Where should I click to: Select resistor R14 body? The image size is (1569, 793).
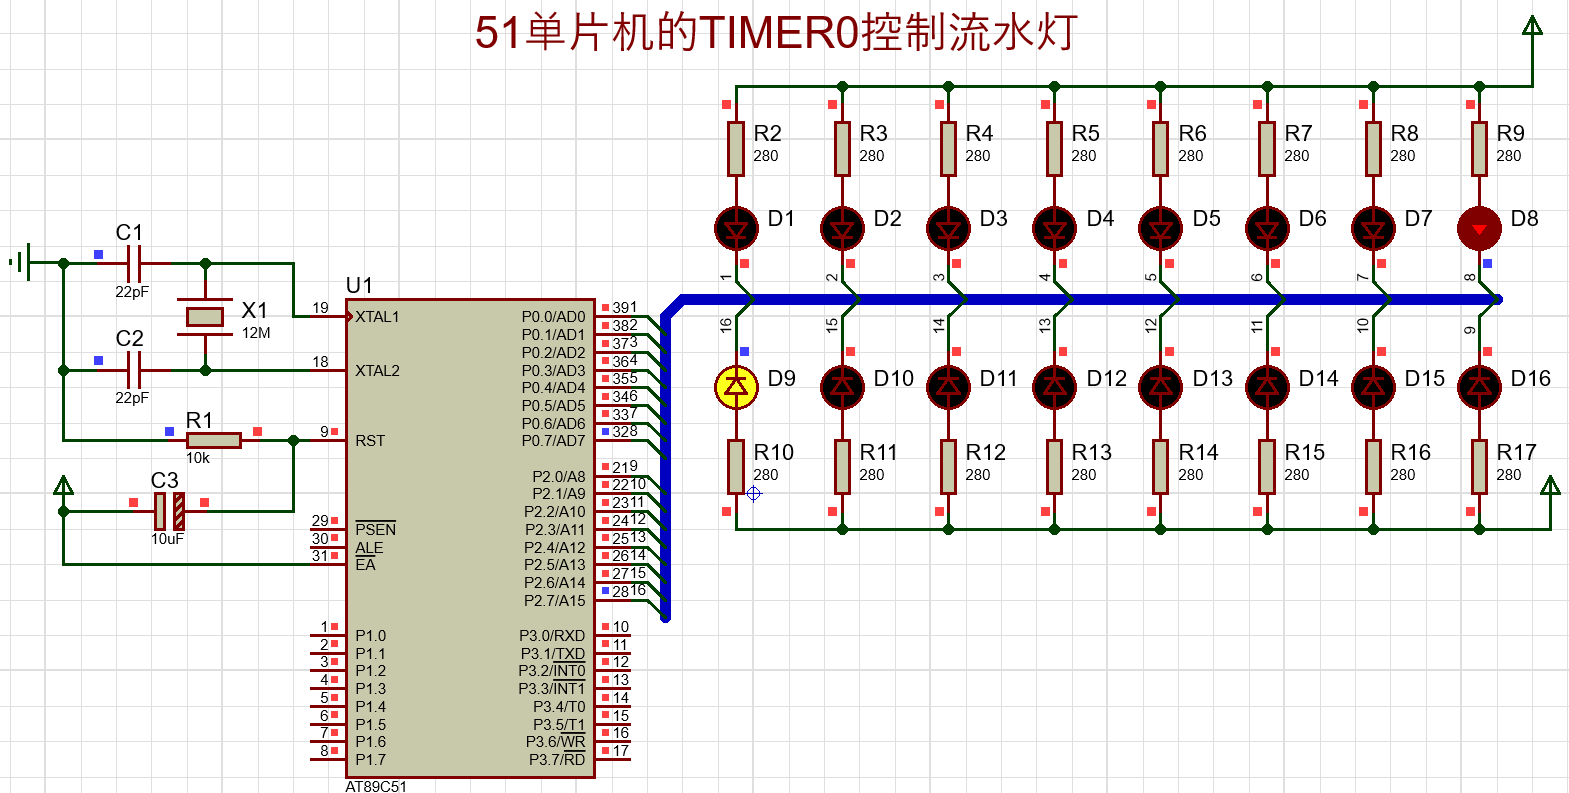(x=1160, y=467)
